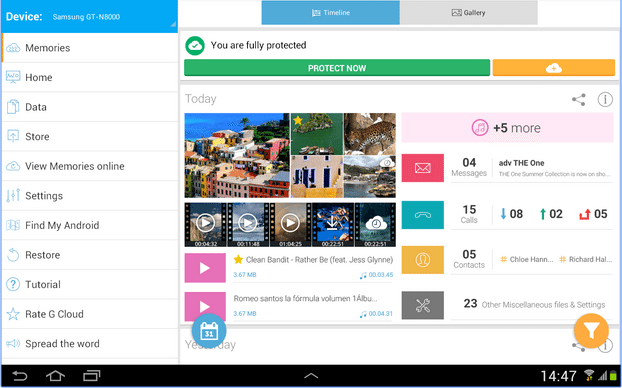
Task: Open the blue calendar floating button
Action: pyautogui.click(x=209, y=331)
